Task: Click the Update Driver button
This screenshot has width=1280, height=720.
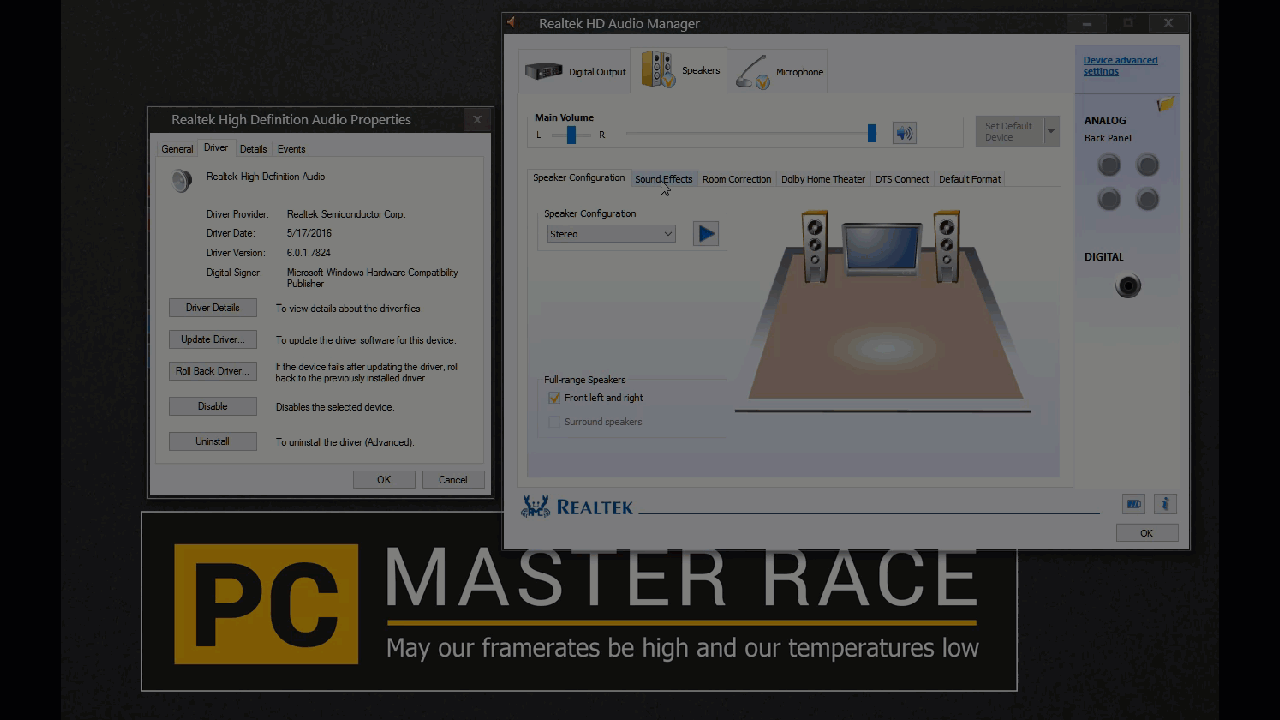Action: [213, 340]
